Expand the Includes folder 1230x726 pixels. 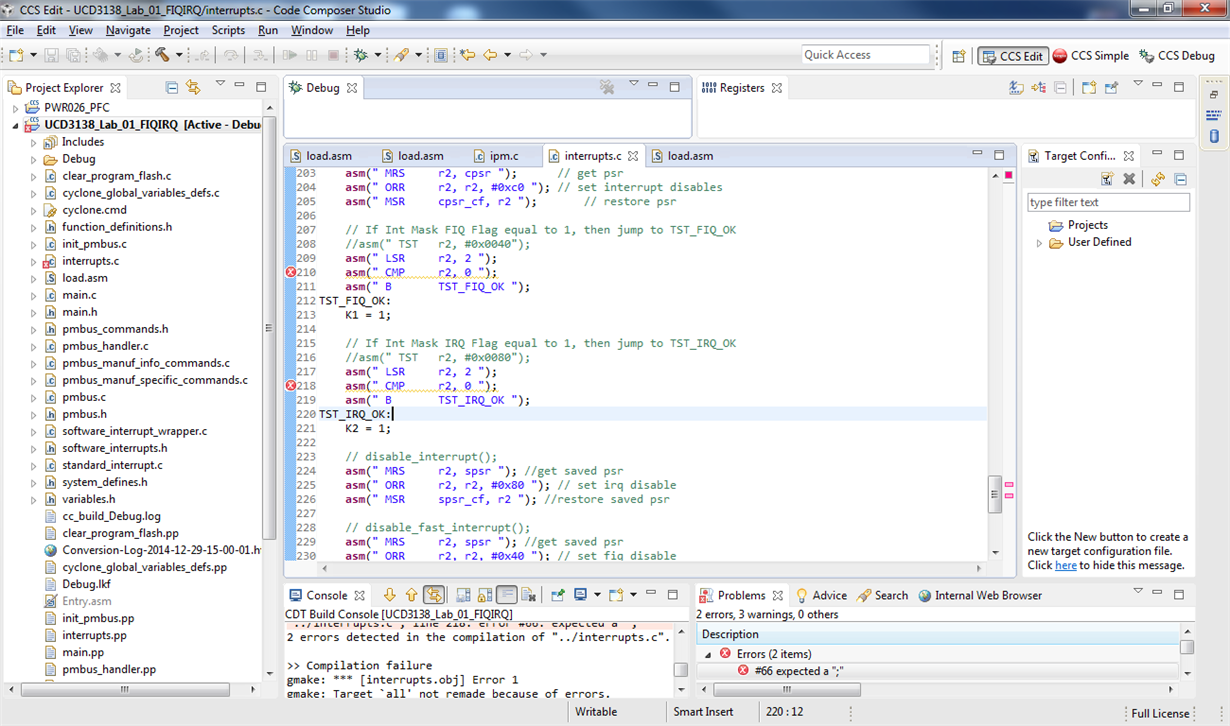point(33,142)
